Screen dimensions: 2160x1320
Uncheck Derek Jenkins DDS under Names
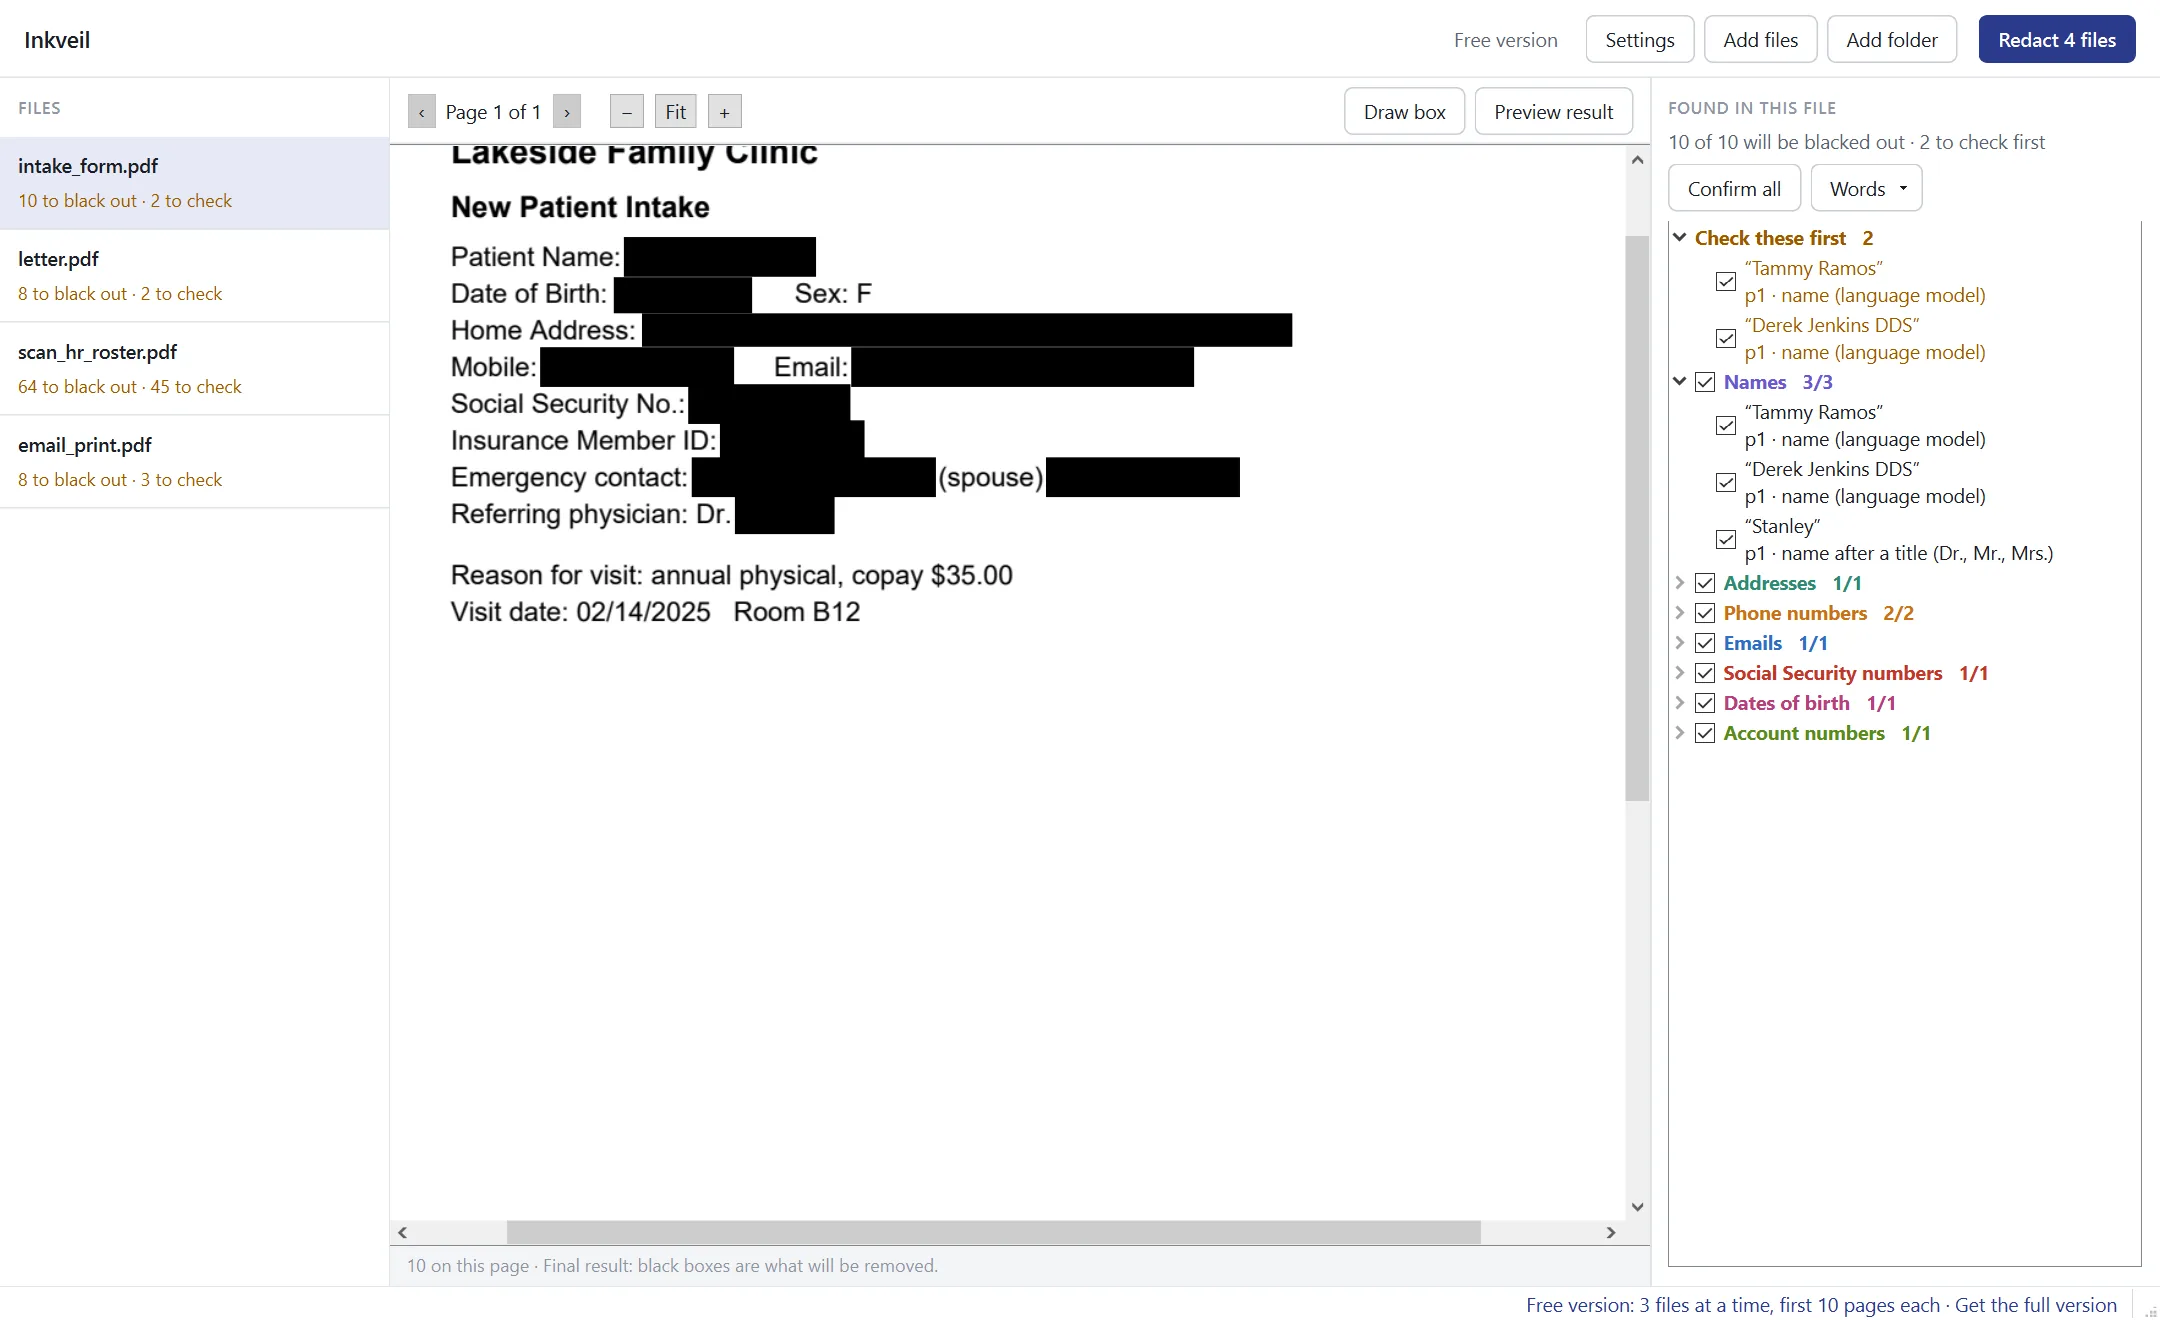[1726, 483]
